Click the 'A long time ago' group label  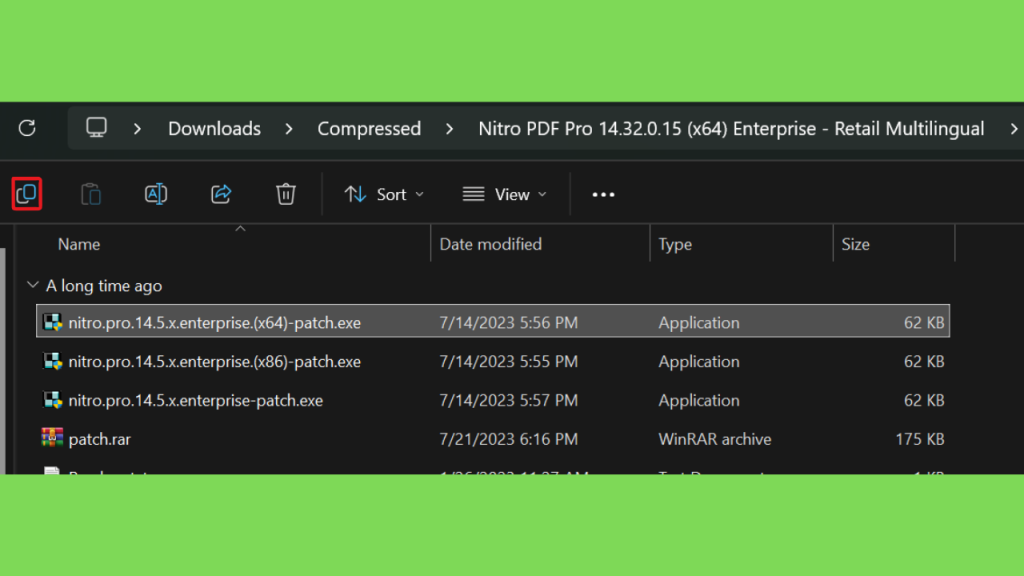[104, 286]
